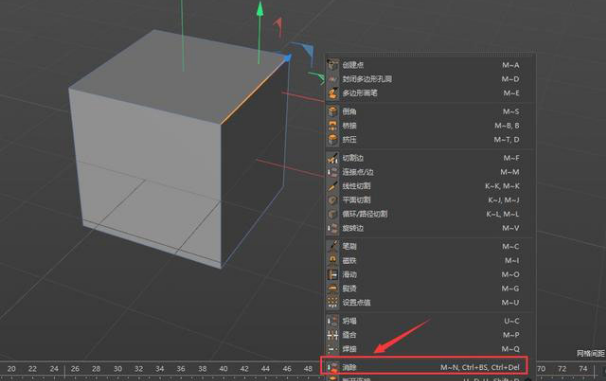Select 线性切割 line cut (K~K, M~K)
The width and height of the screenshot is (606, 381).
pyautogui.click(x=430, y=186)
